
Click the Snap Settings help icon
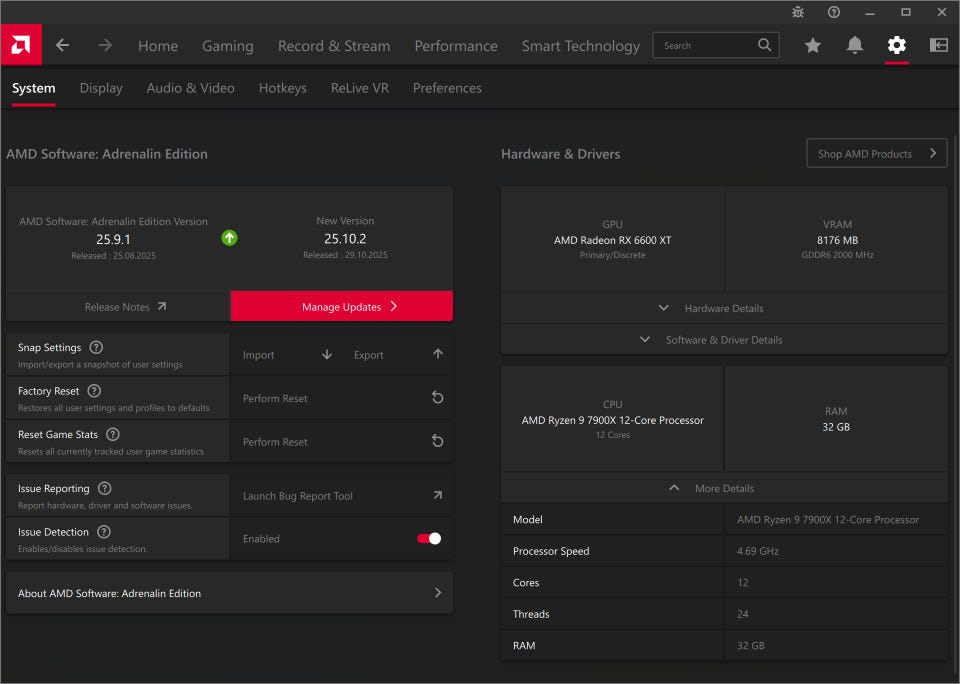click(96, 347)
